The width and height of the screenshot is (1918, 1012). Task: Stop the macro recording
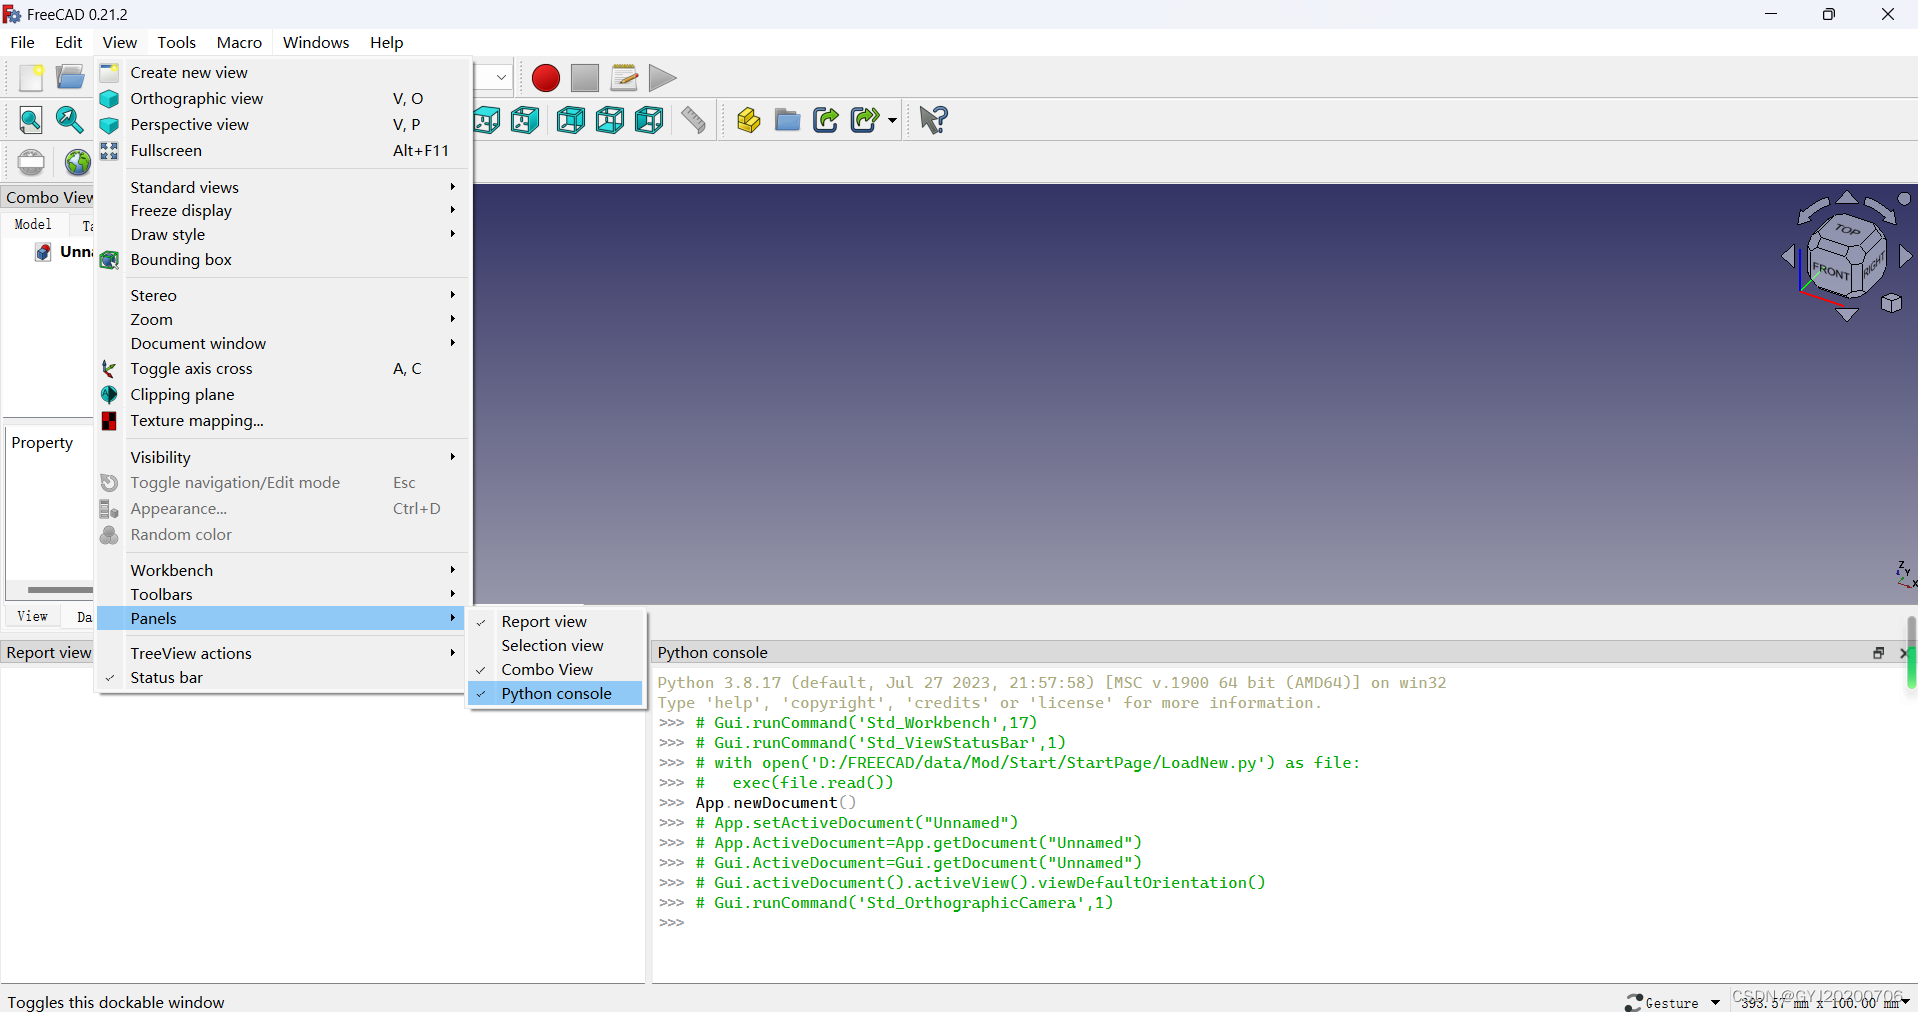(584, 78)
